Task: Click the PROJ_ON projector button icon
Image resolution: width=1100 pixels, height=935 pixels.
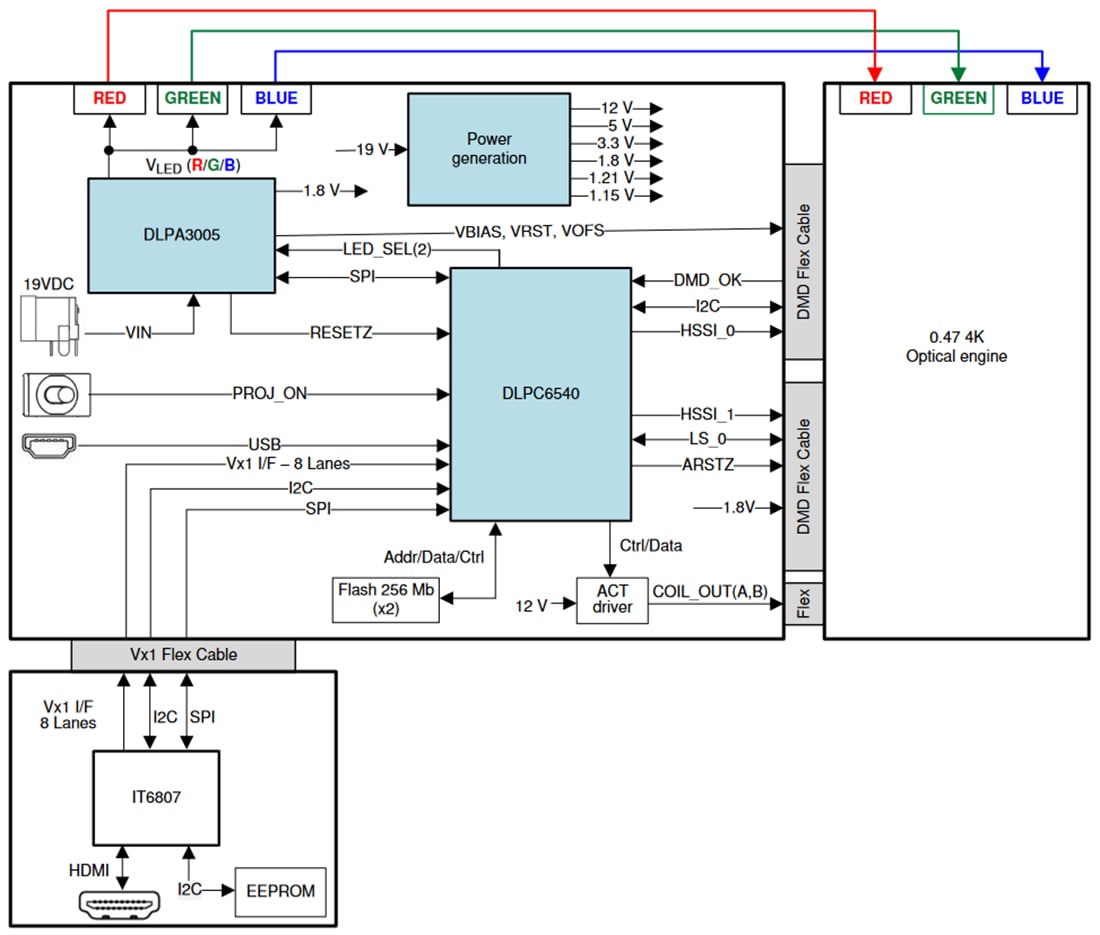Action: tap(55, 393)
